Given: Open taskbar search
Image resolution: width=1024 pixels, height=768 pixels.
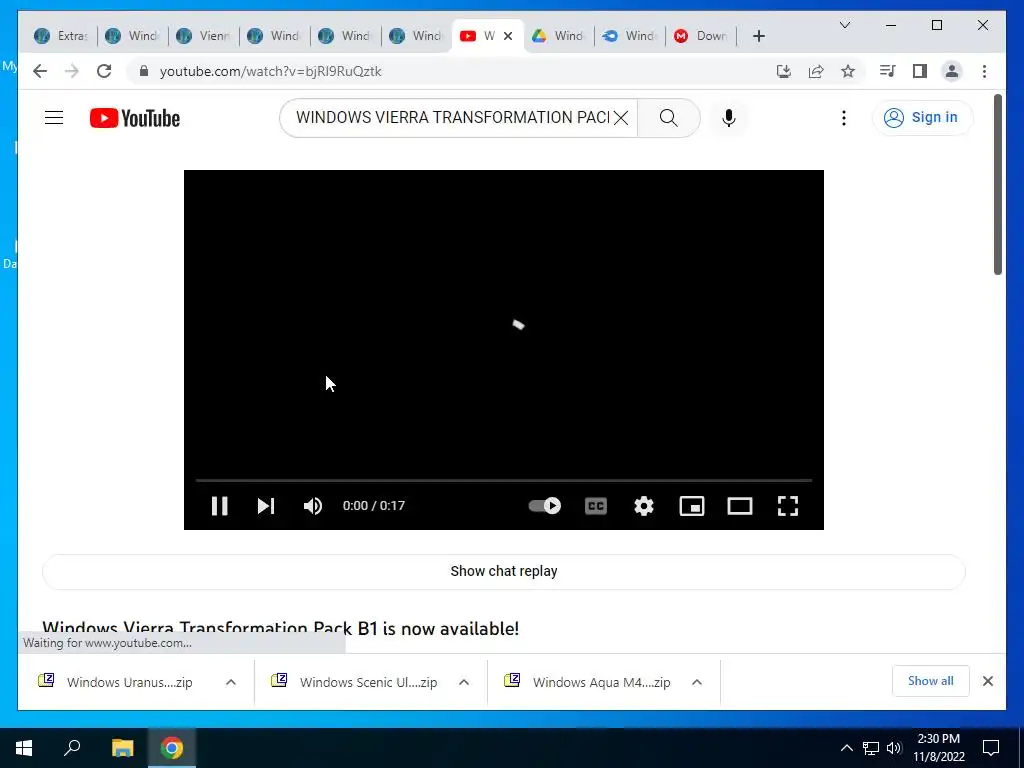Looking at the screenshot, I should pos(72,748).
